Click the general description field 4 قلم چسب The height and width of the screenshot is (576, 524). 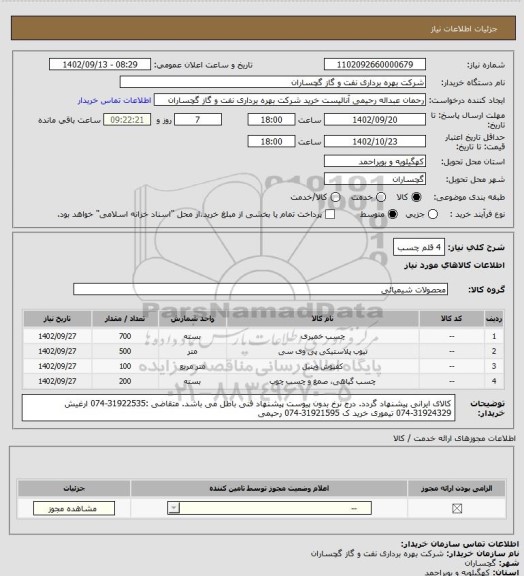pos(419,247)
